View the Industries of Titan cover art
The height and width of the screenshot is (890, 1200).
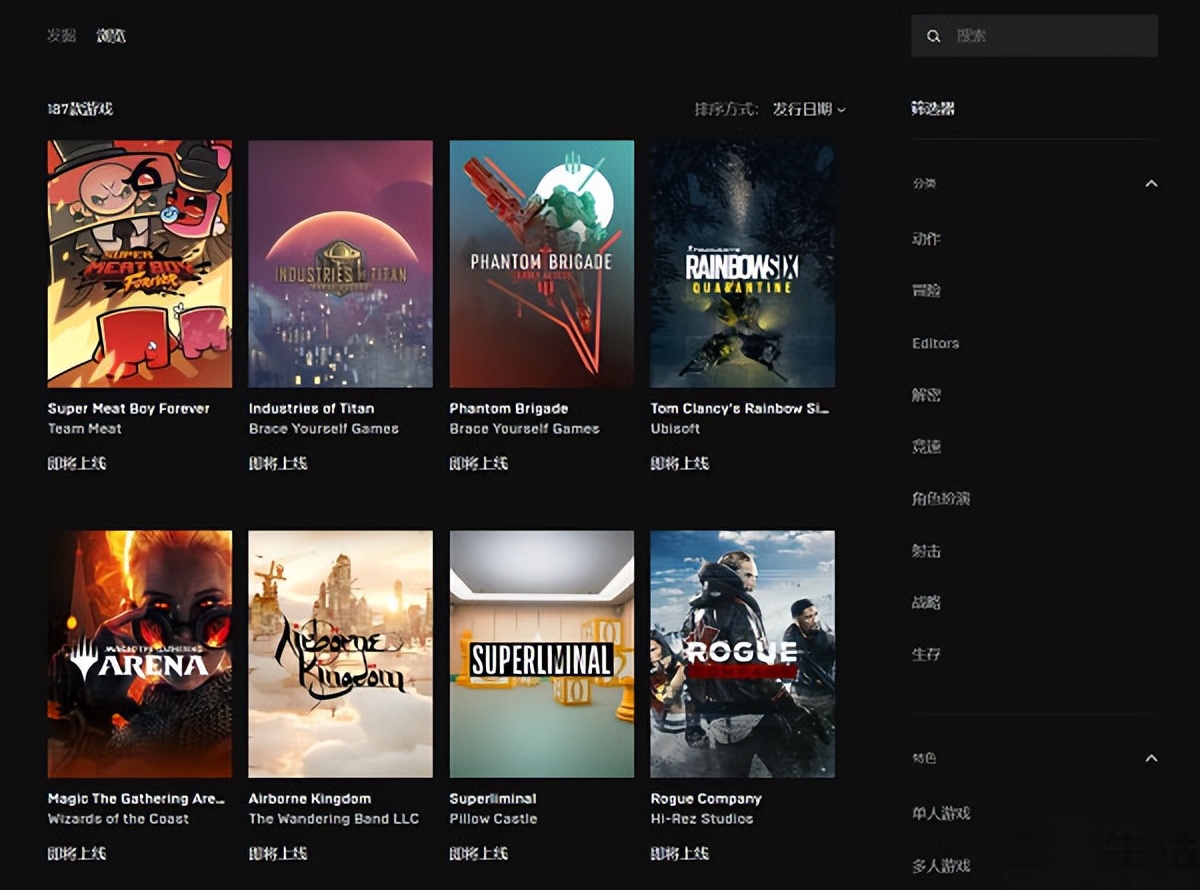(340, 263)
